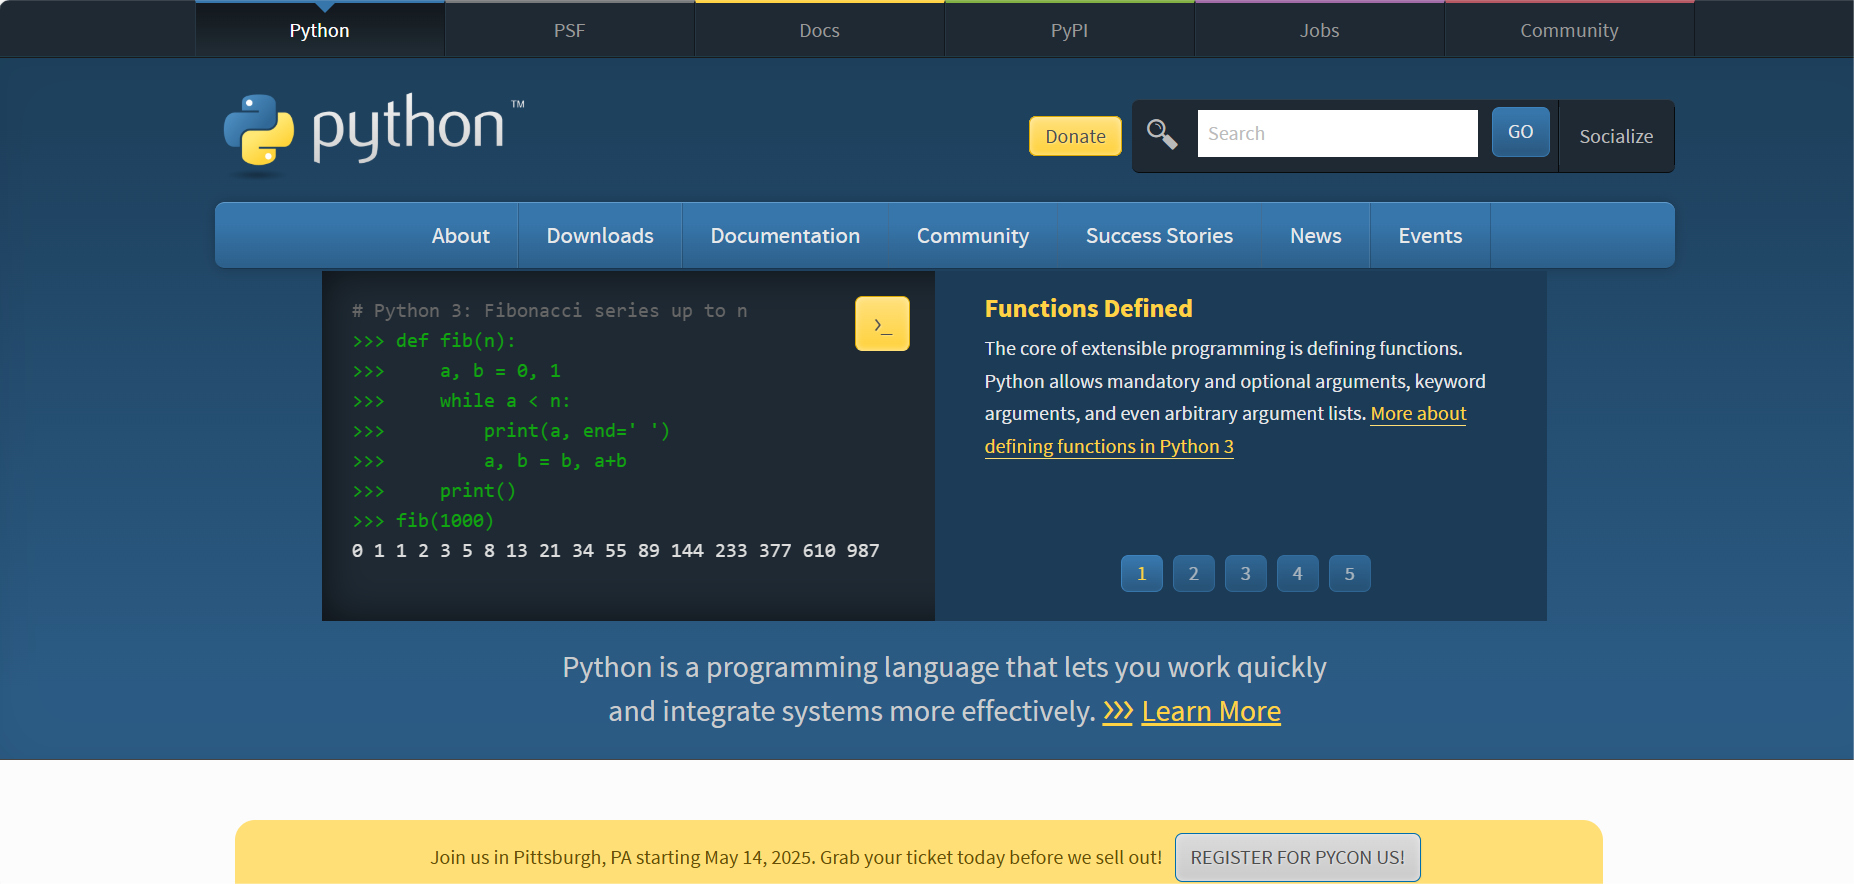Open the Community item in main navigation
The image size is (1854, 884).
click(973, 236)
